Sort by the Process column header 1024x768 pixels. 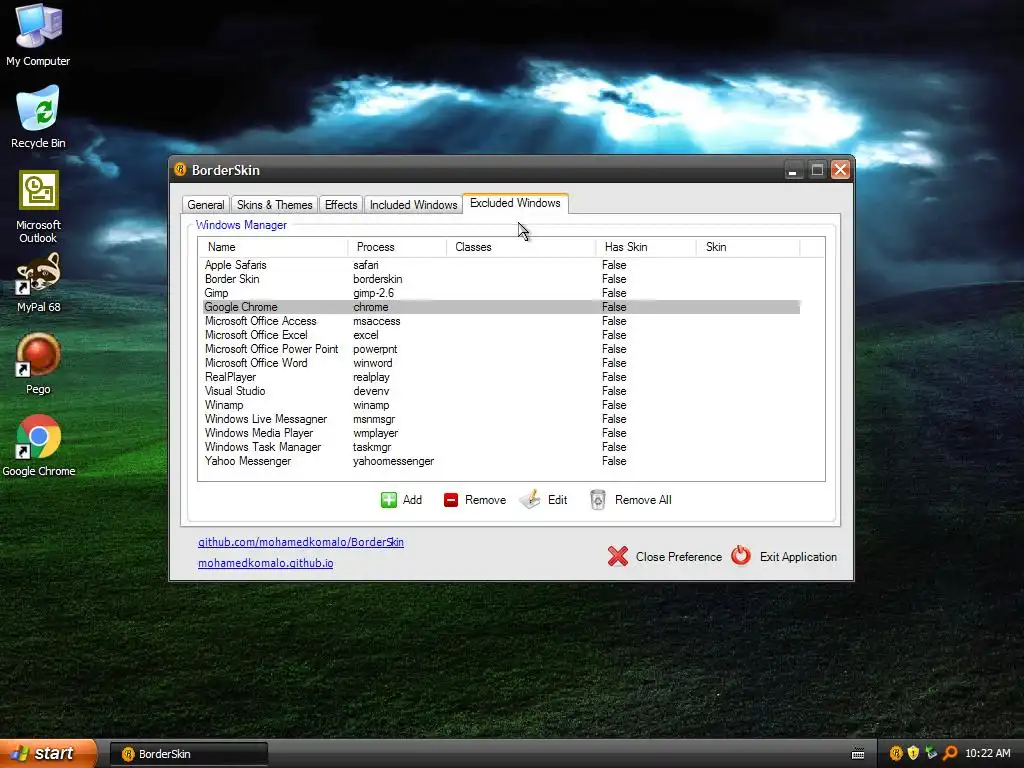397,247
